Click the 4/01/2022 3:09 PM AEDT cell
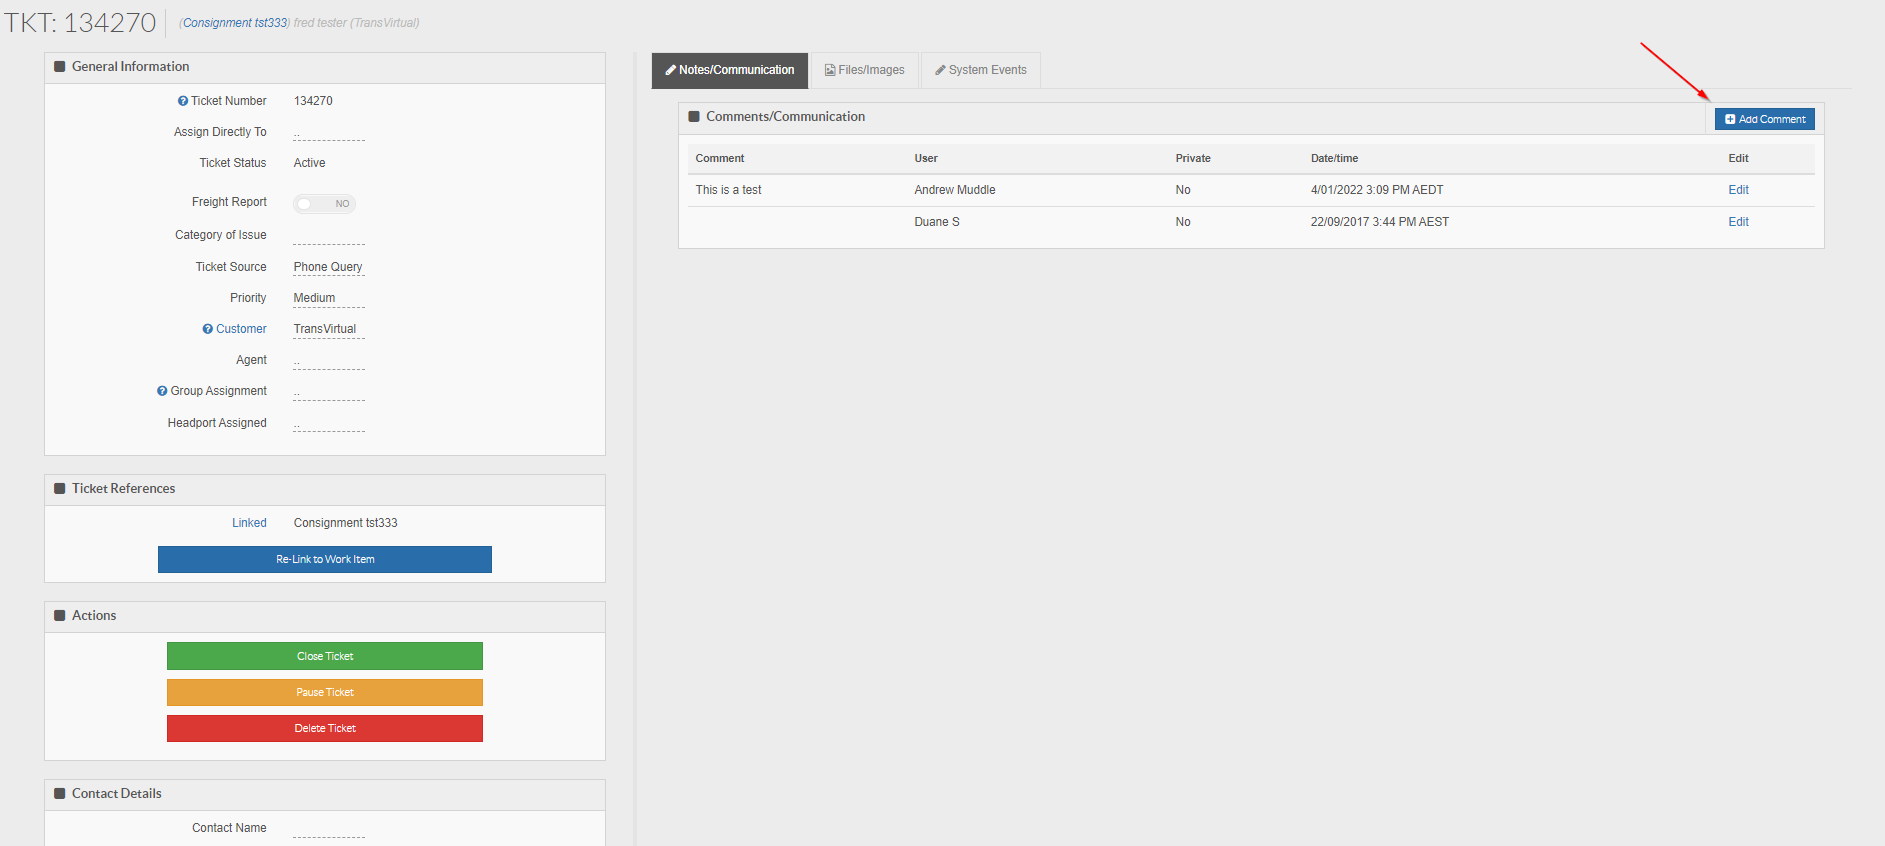Screen dimensions: 1885x846 click(x=1377, y=190)
